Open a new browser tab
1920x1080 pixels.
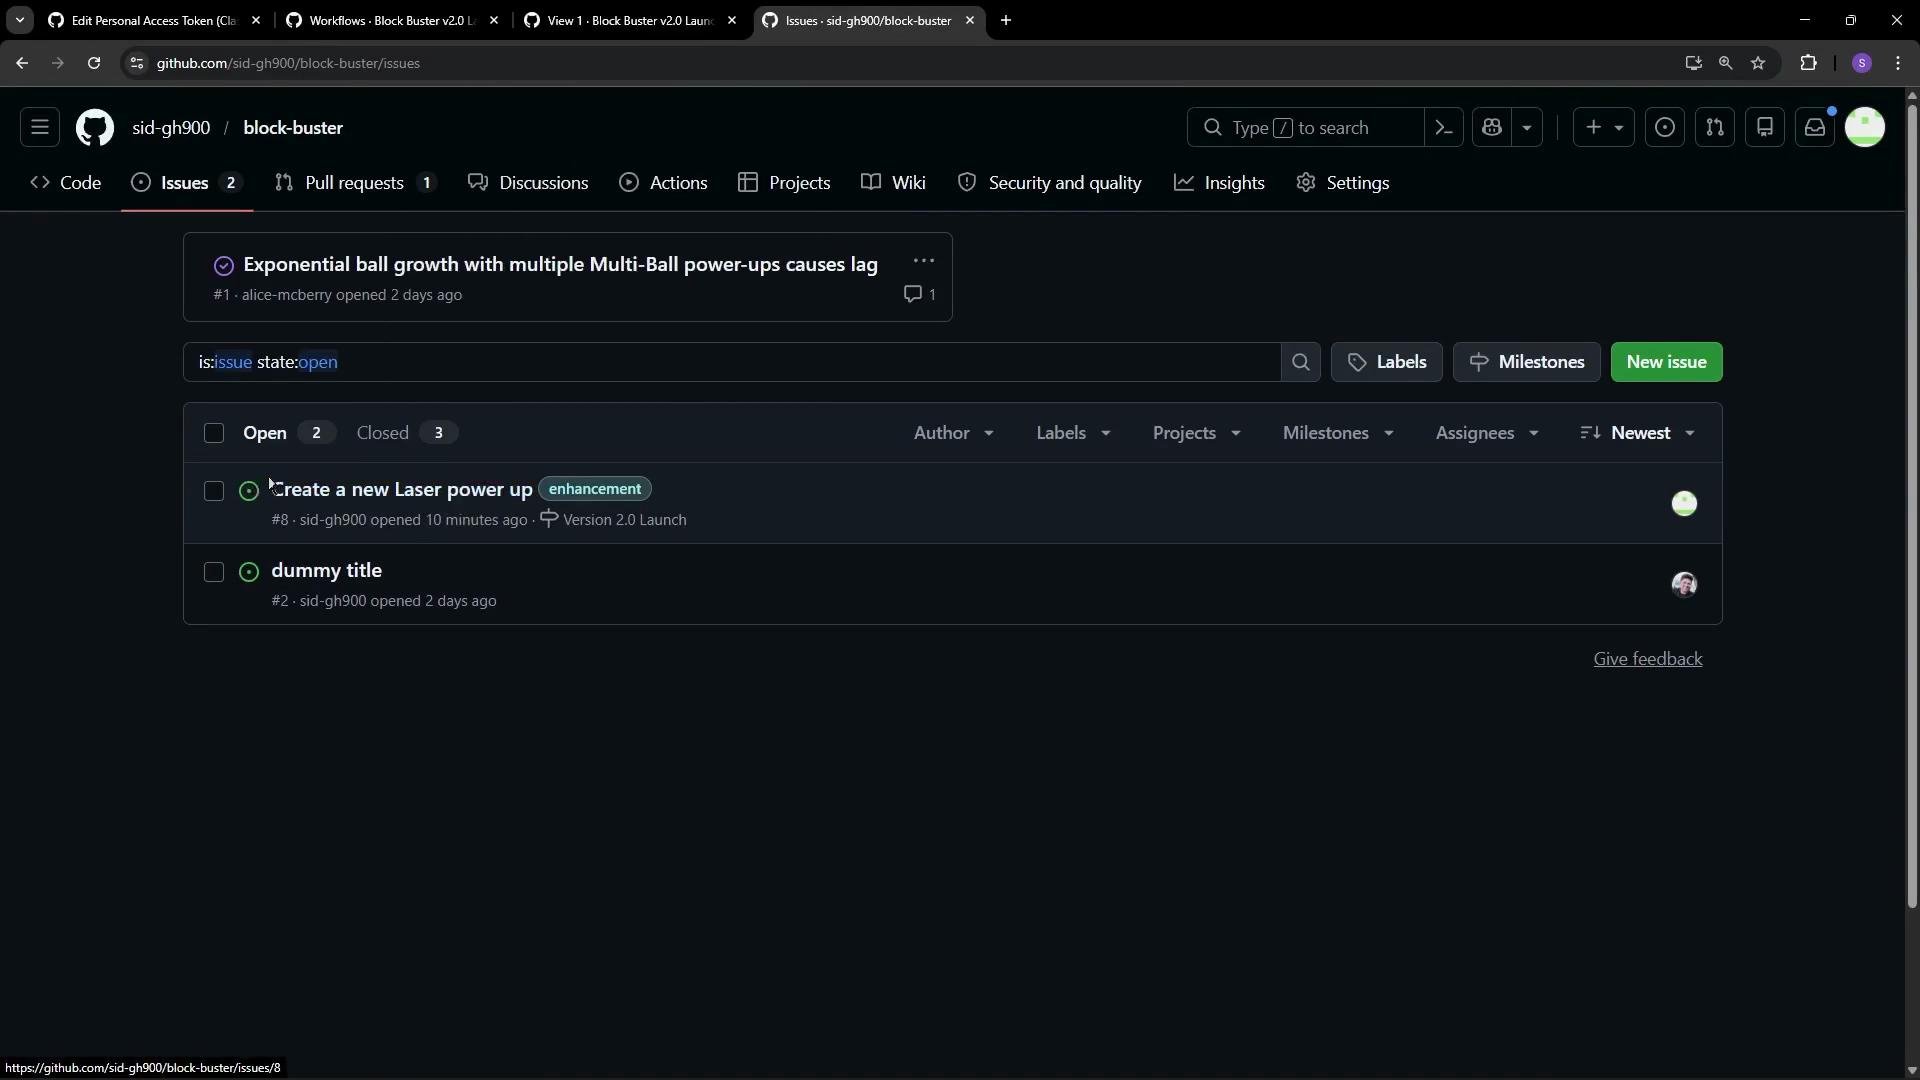(x=1006, y=20)
